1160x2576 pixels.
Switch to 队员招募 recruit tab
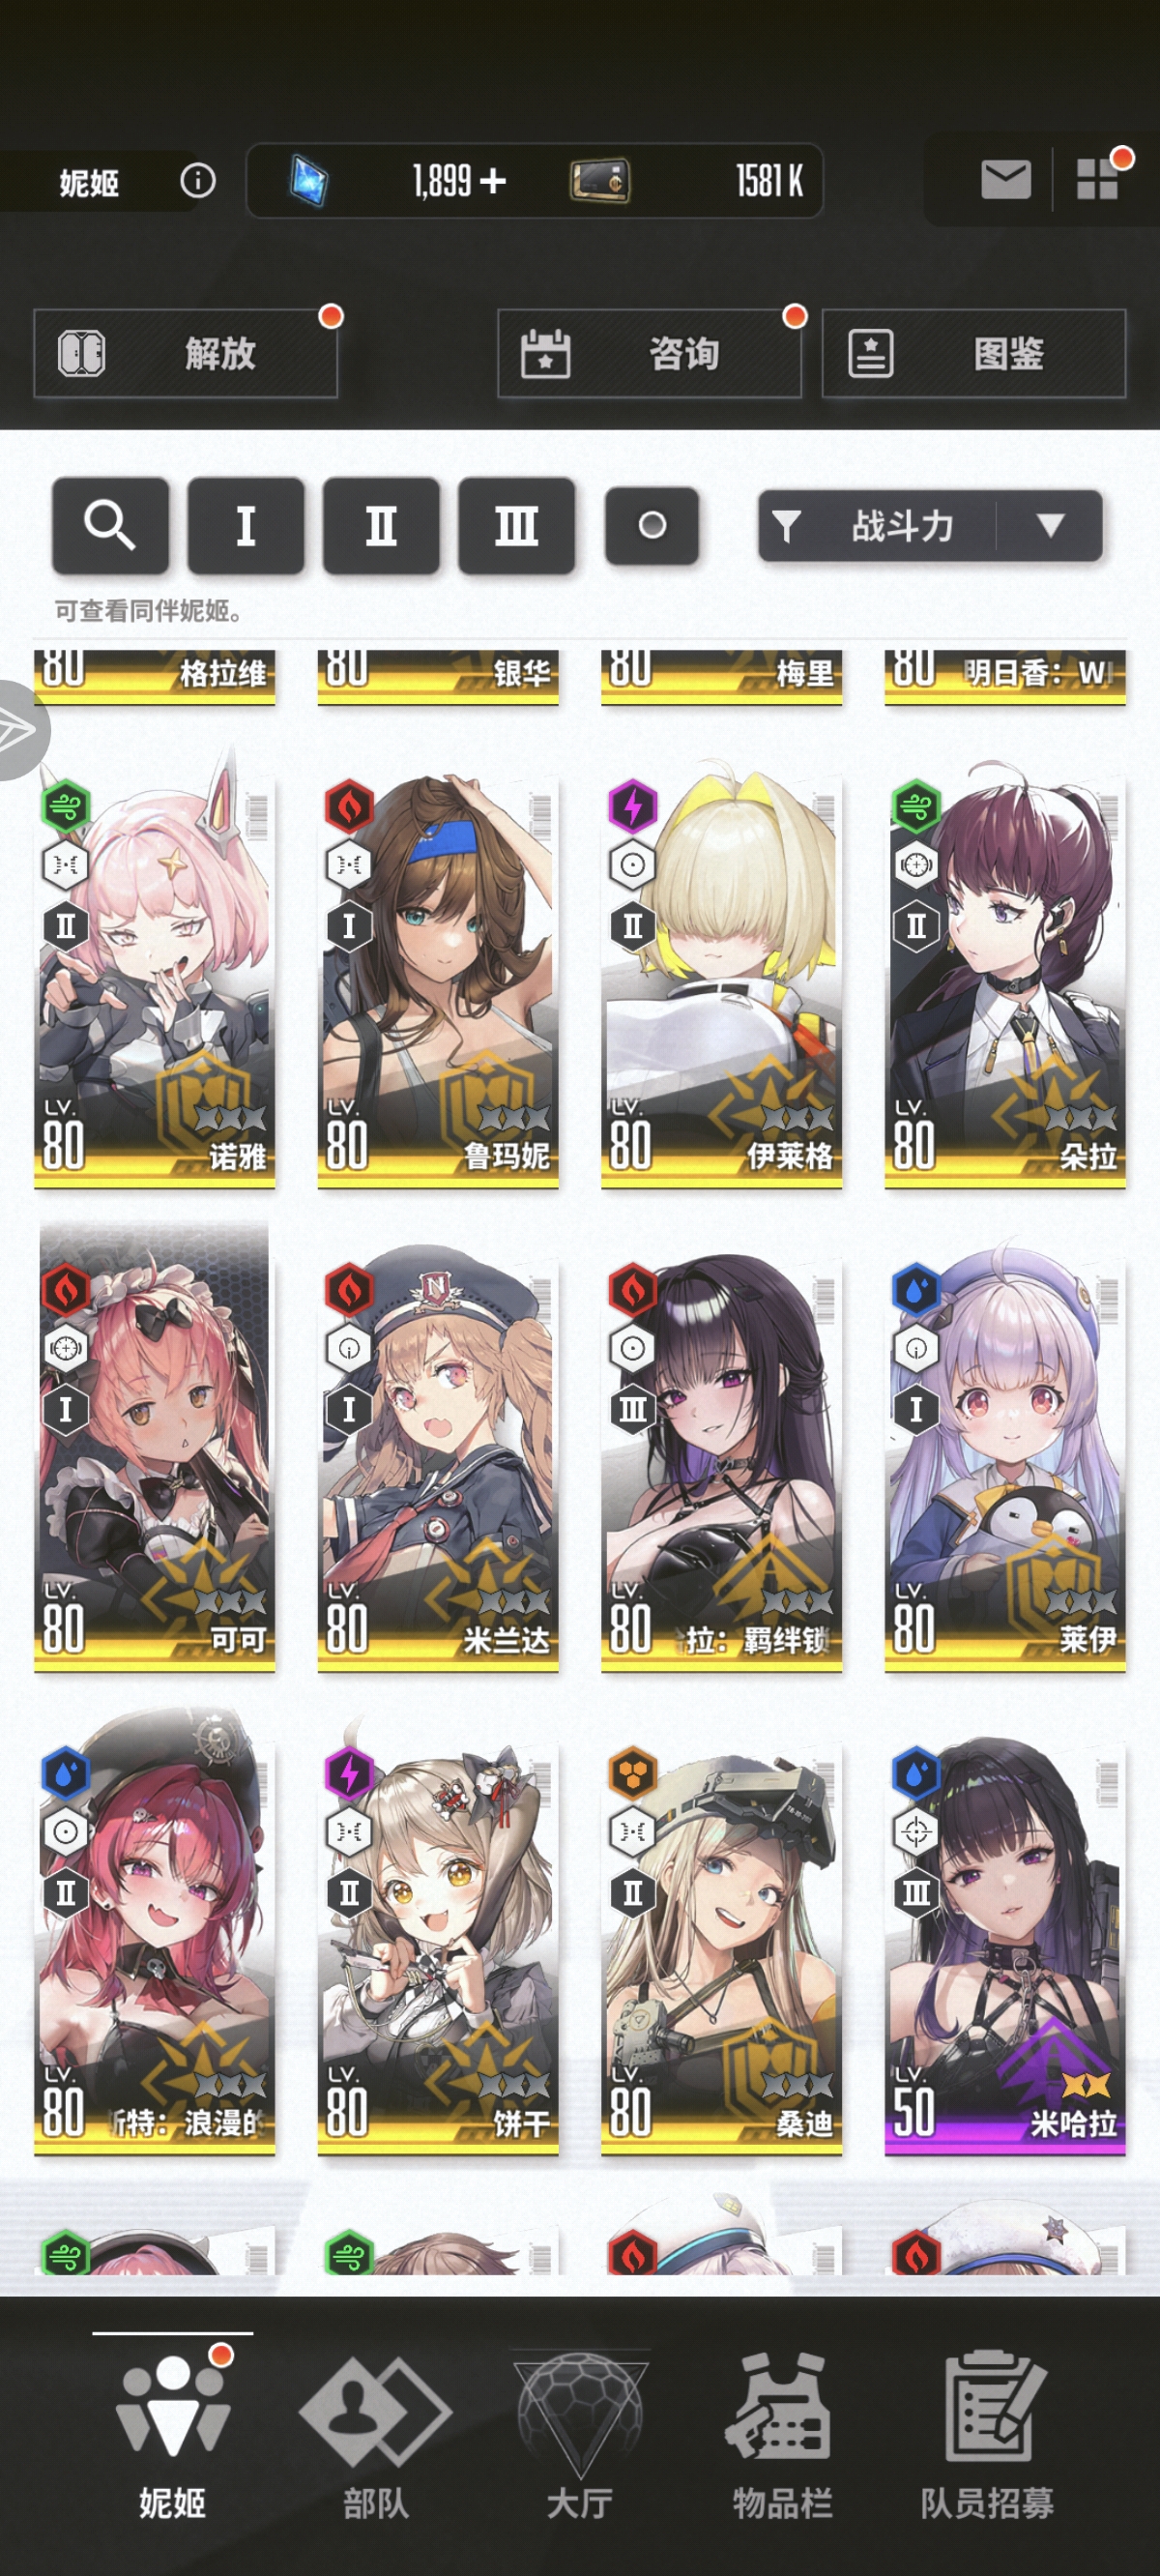[988, 2434]
